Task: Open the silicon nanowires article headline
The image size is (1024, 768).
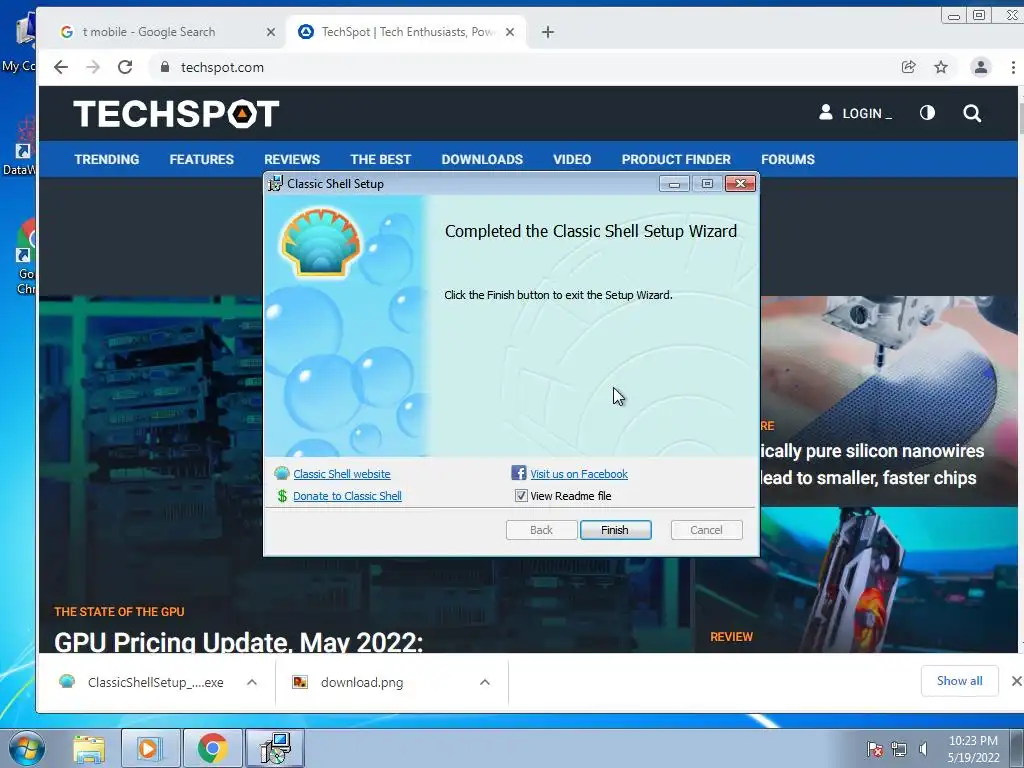Action: tap(872, 464)
